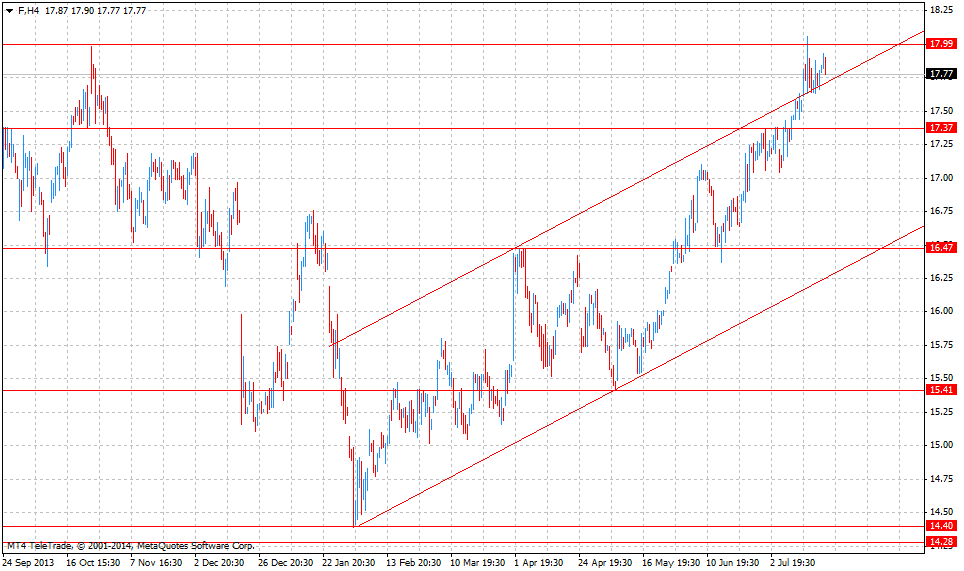Viewport: 964px width, 571px height.
Task: Click the F,H4 symbol and OHLC header text
Action: pyautogui.click(x=82, y=10)
